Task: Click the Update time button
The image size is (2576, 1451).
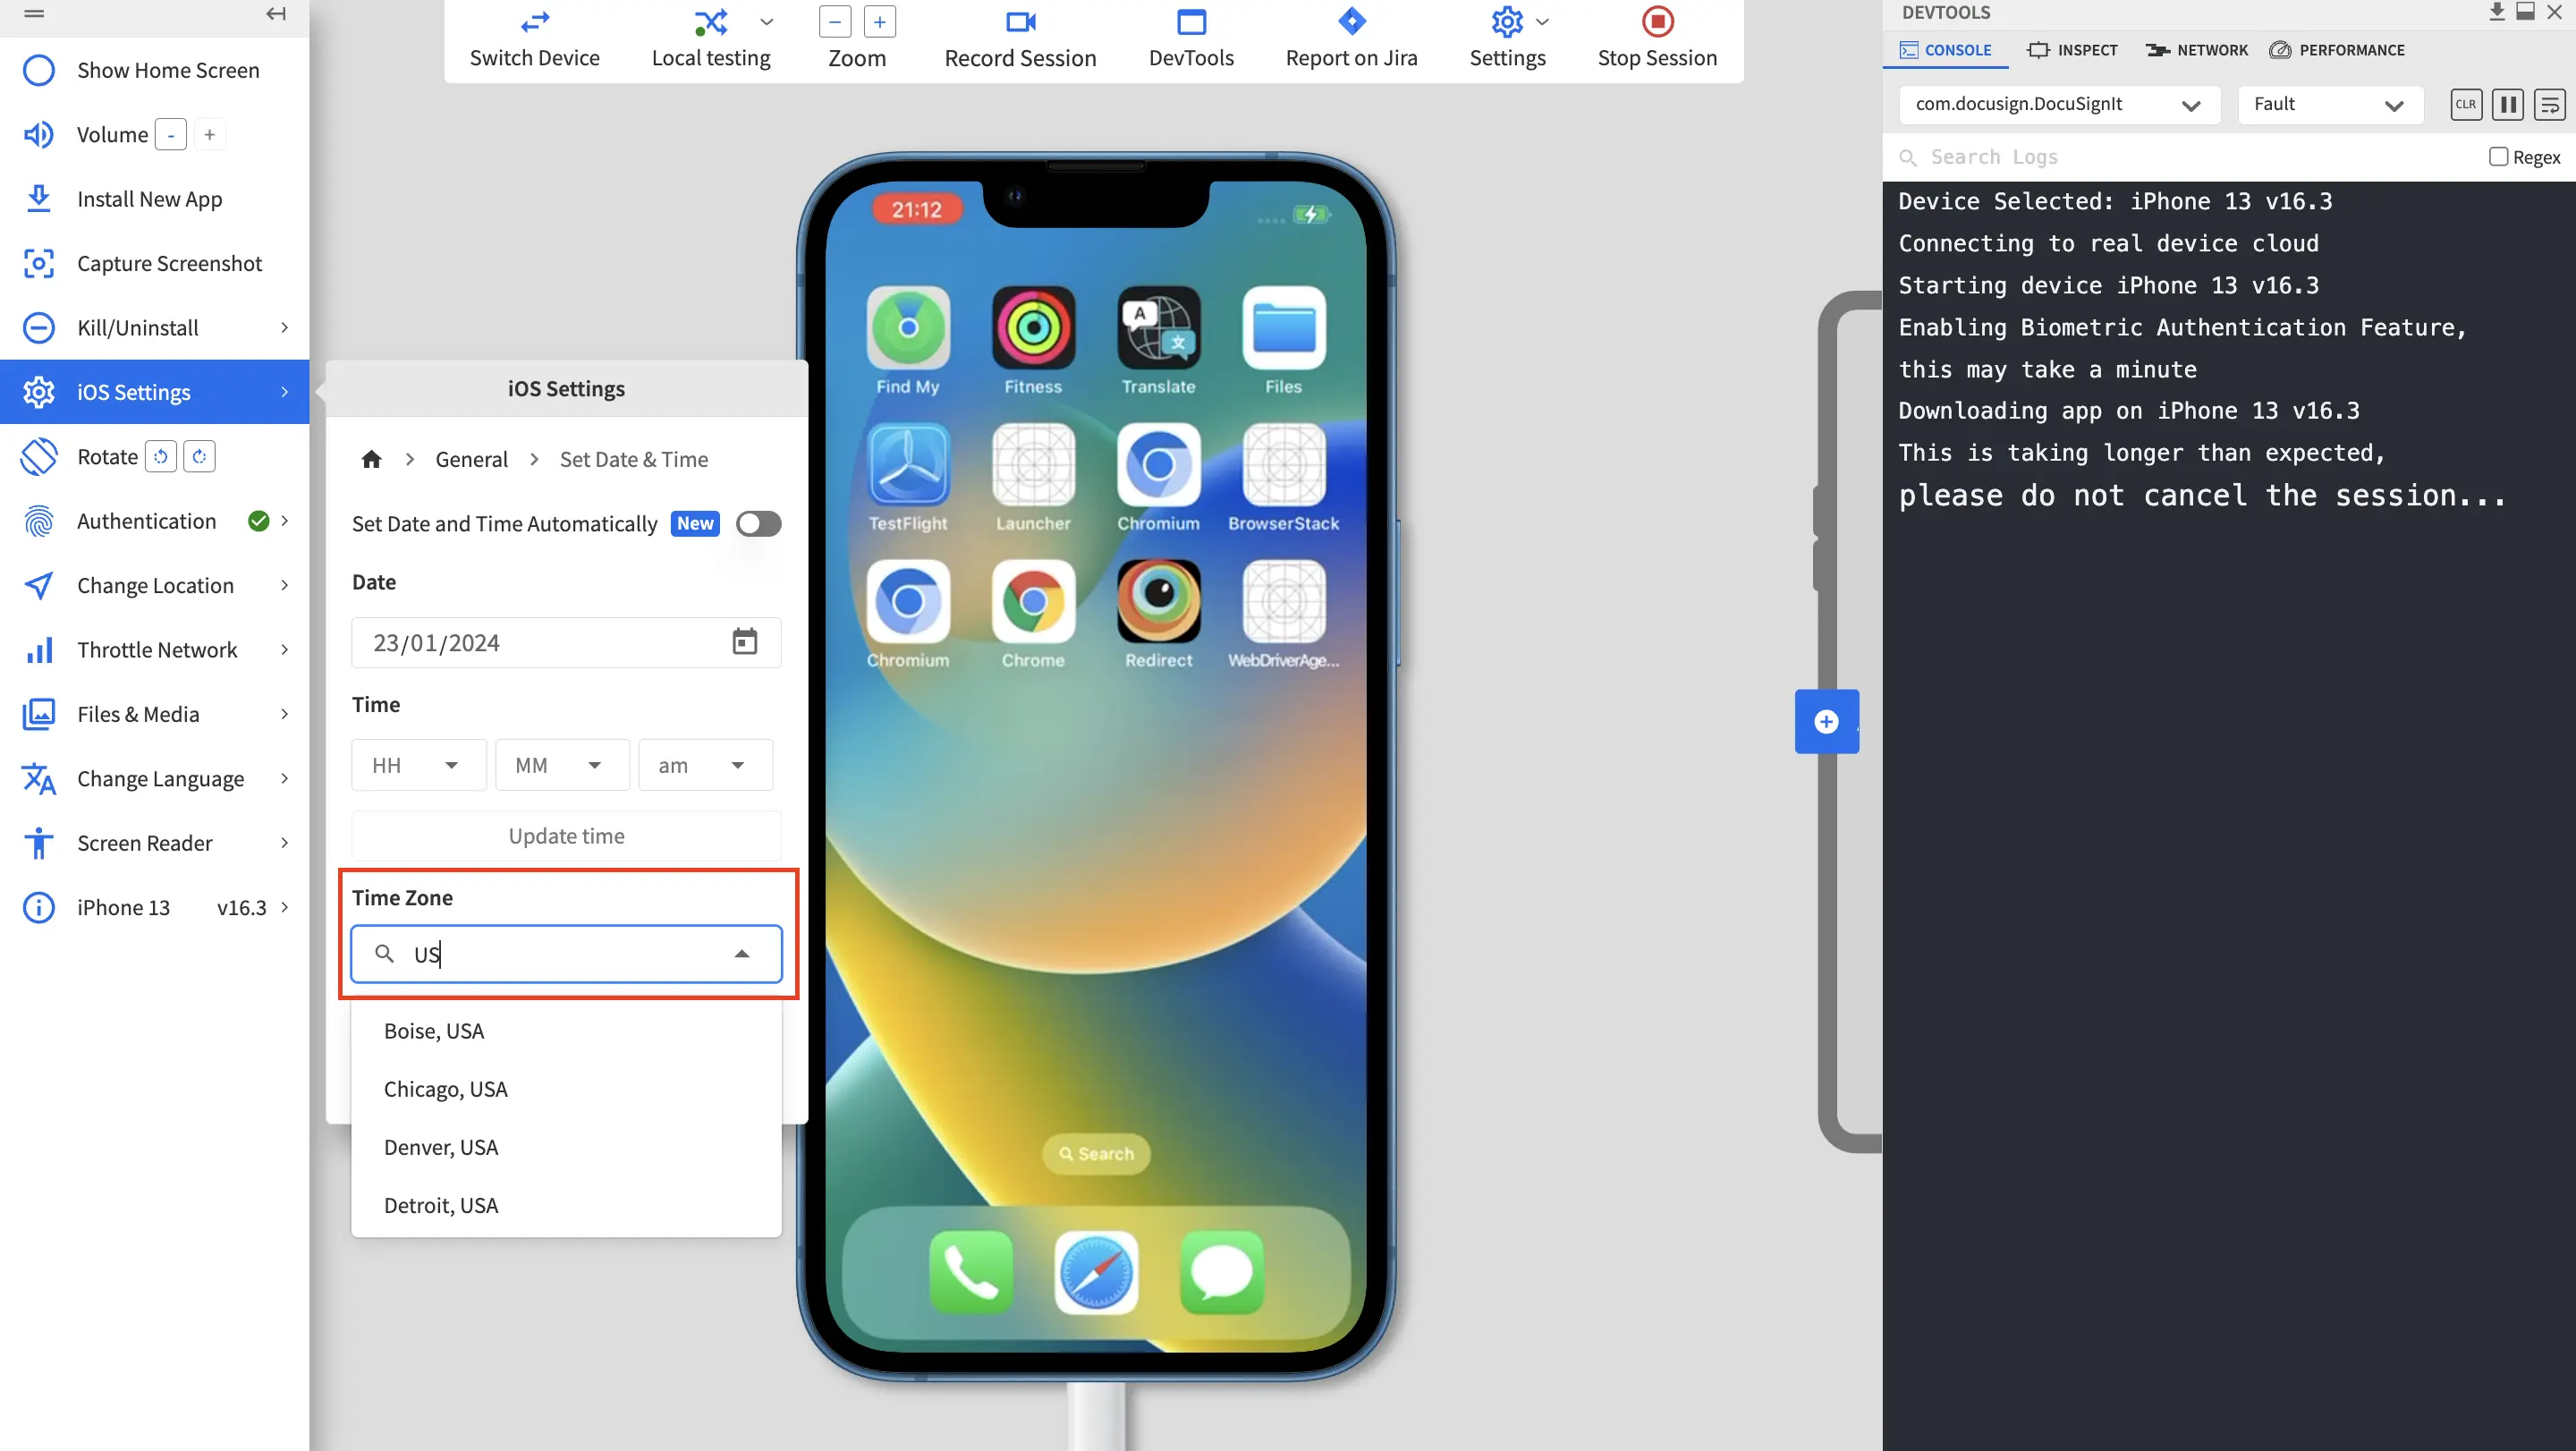Action: pos(566,836)
